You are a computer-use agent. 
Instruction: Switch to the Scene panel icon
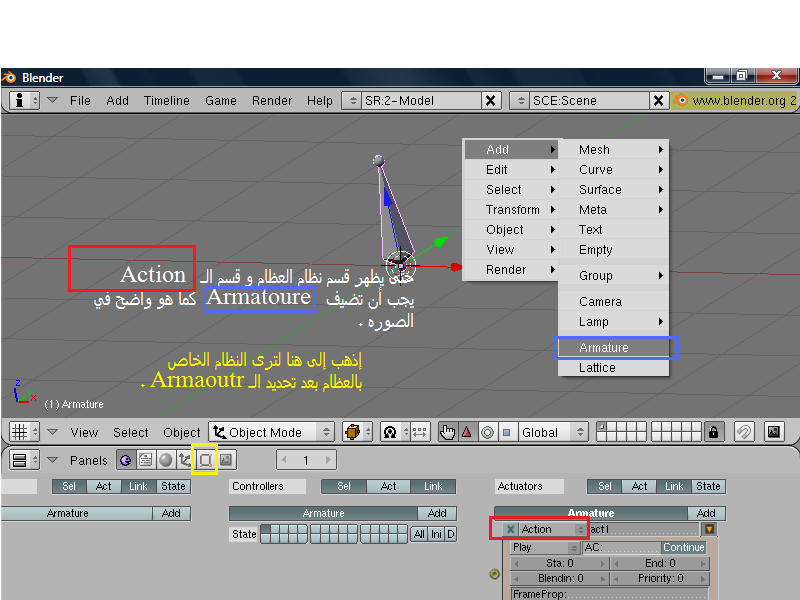click(x=226, y=460)
